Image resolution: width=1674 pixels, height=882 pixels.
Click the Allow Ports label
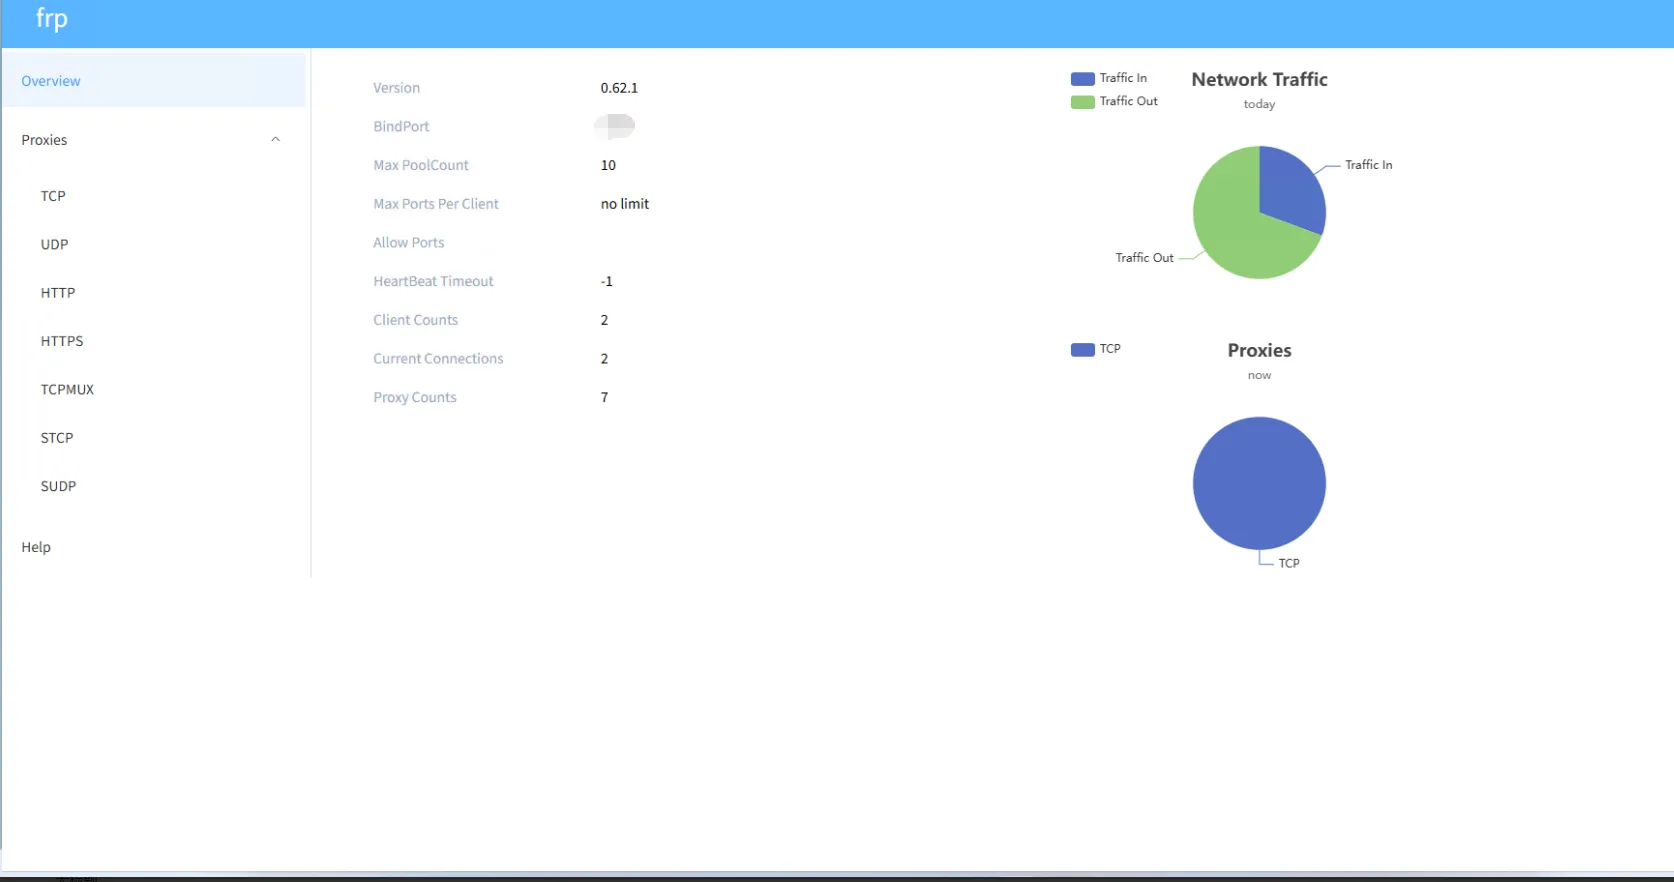click(x=408, y=242)
